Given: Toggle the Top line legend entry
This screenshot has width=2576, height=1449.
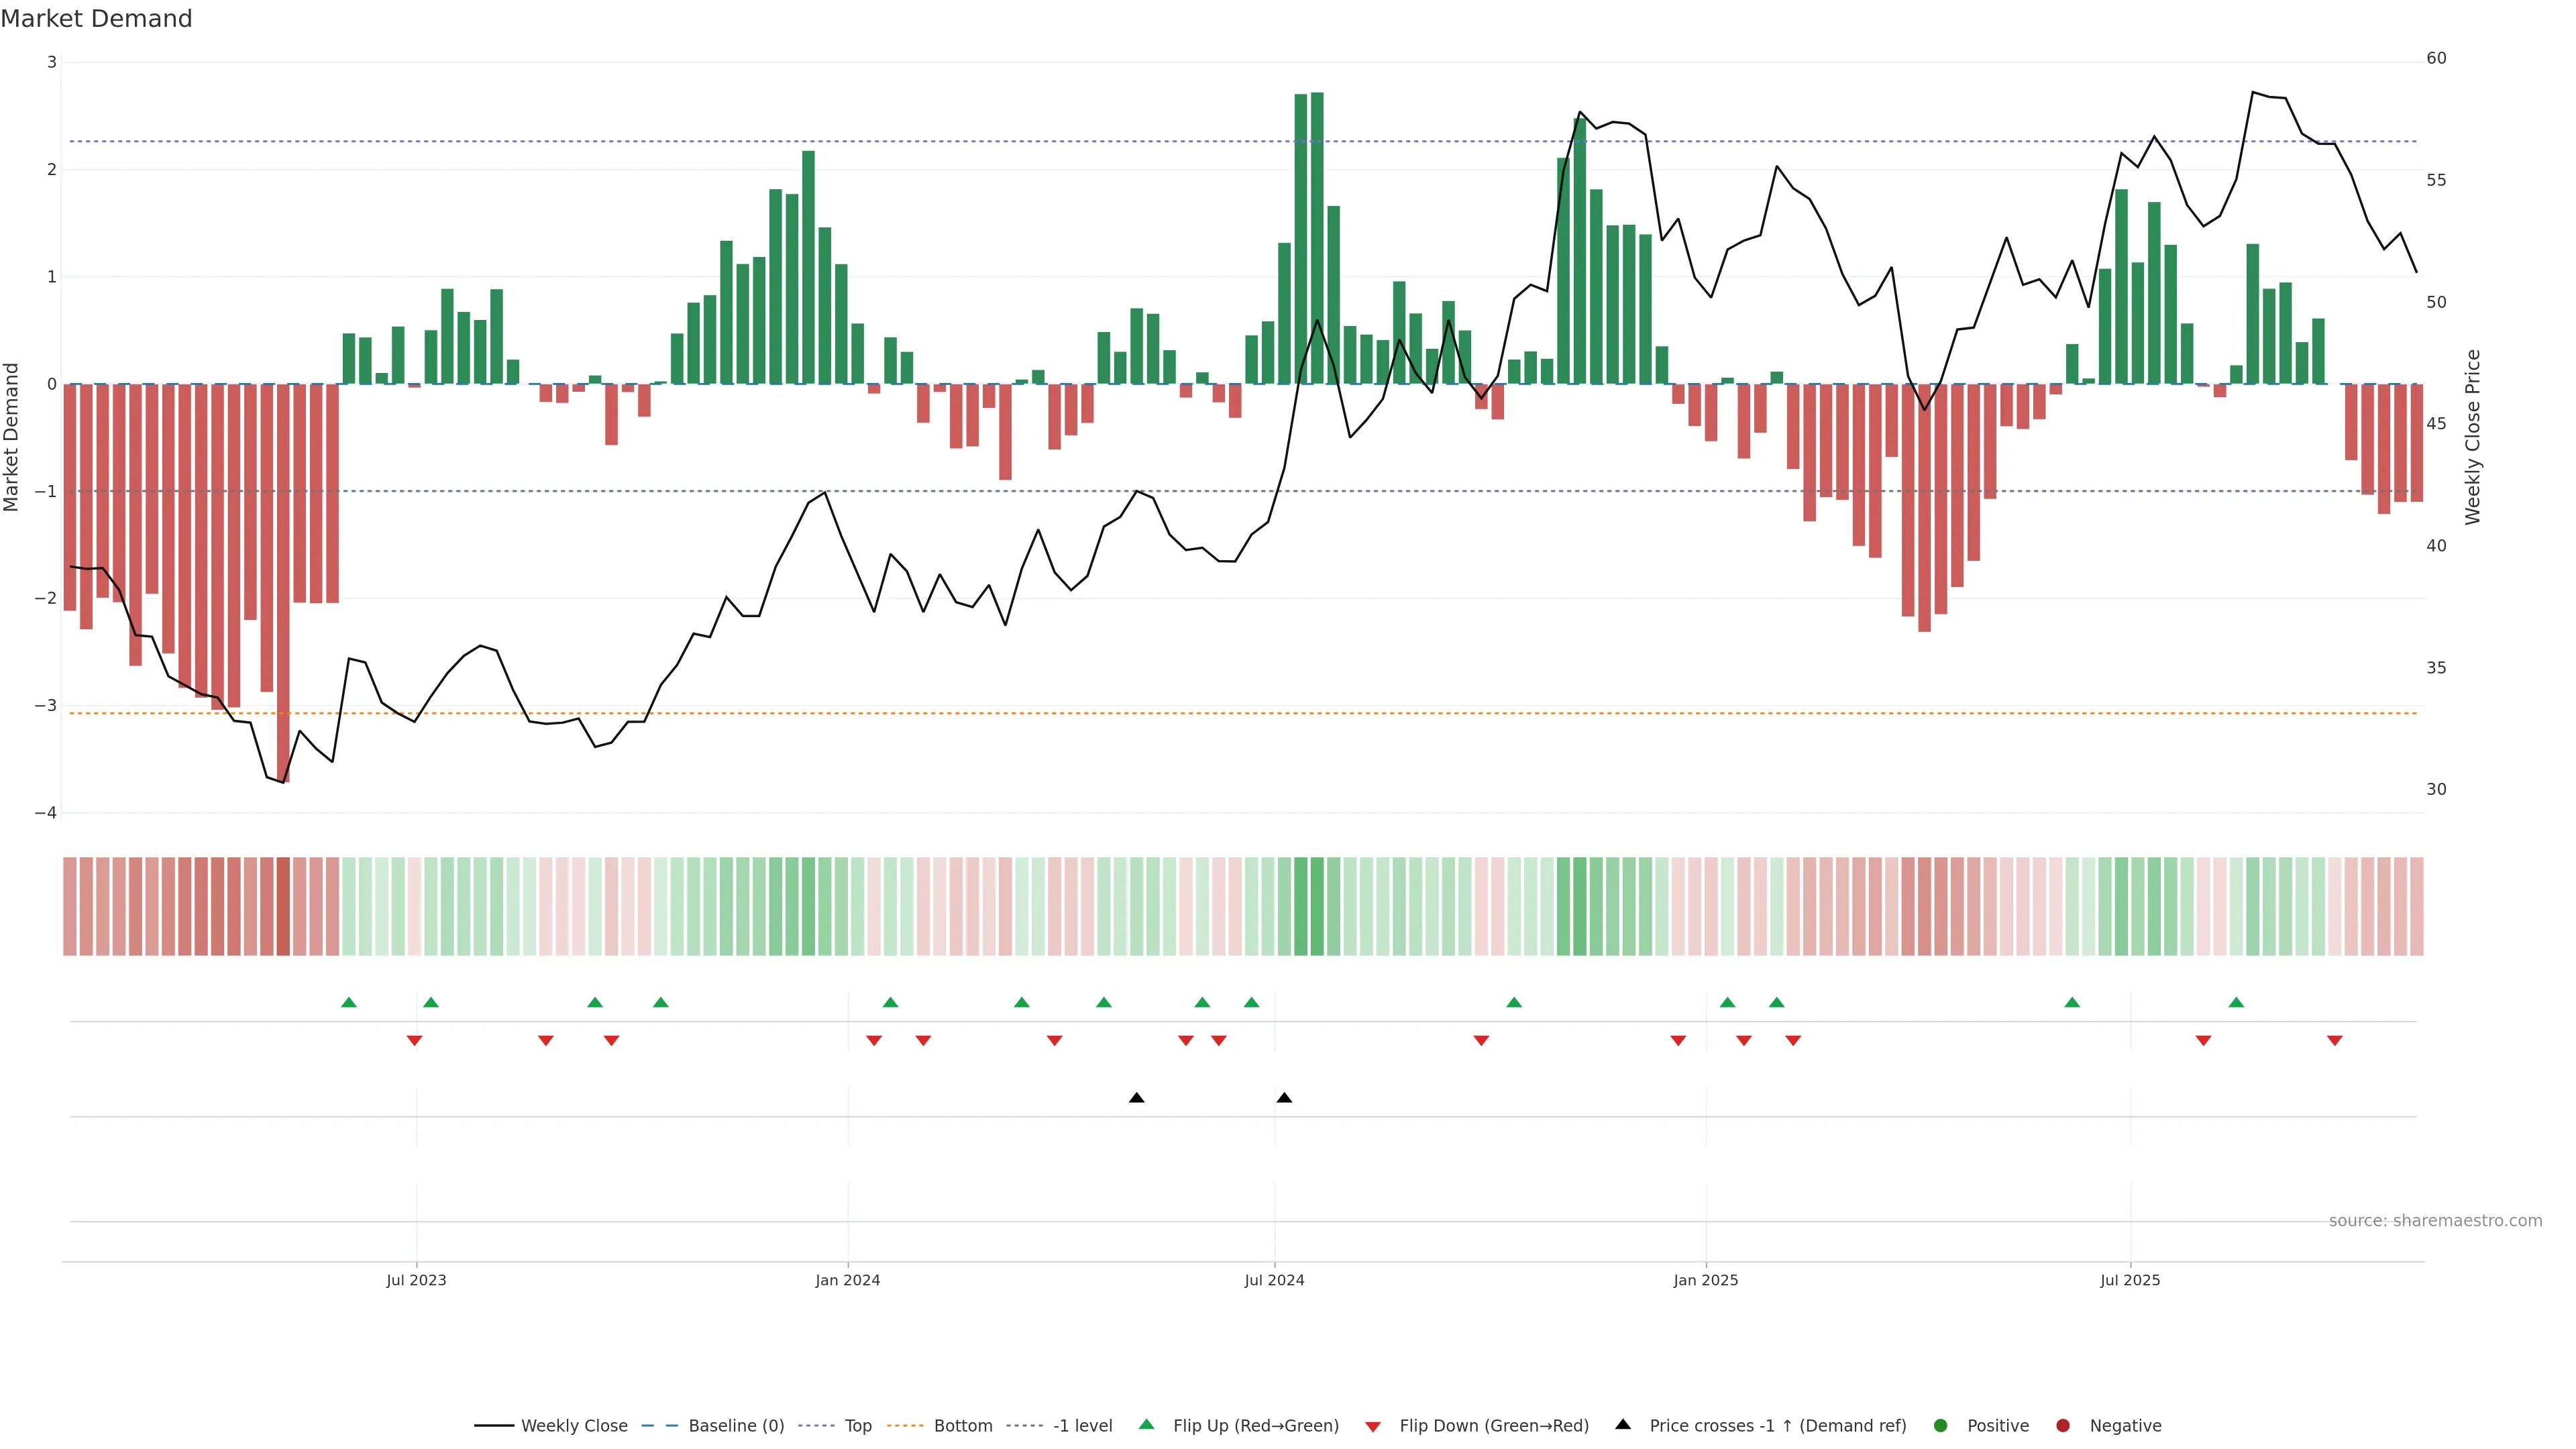Looking at the screenshot, I should [x=857, y=1426].
